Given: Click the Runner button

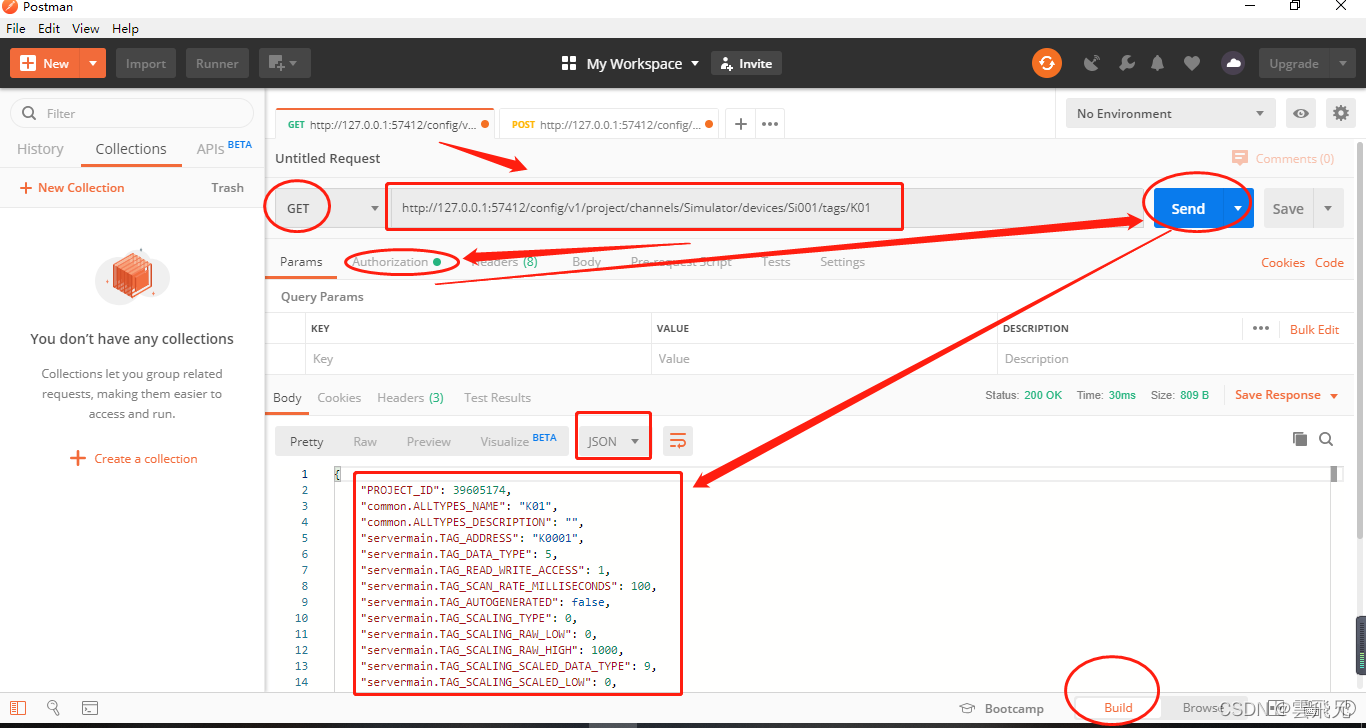Looking at the screenshot, I should tap(217, 63).
